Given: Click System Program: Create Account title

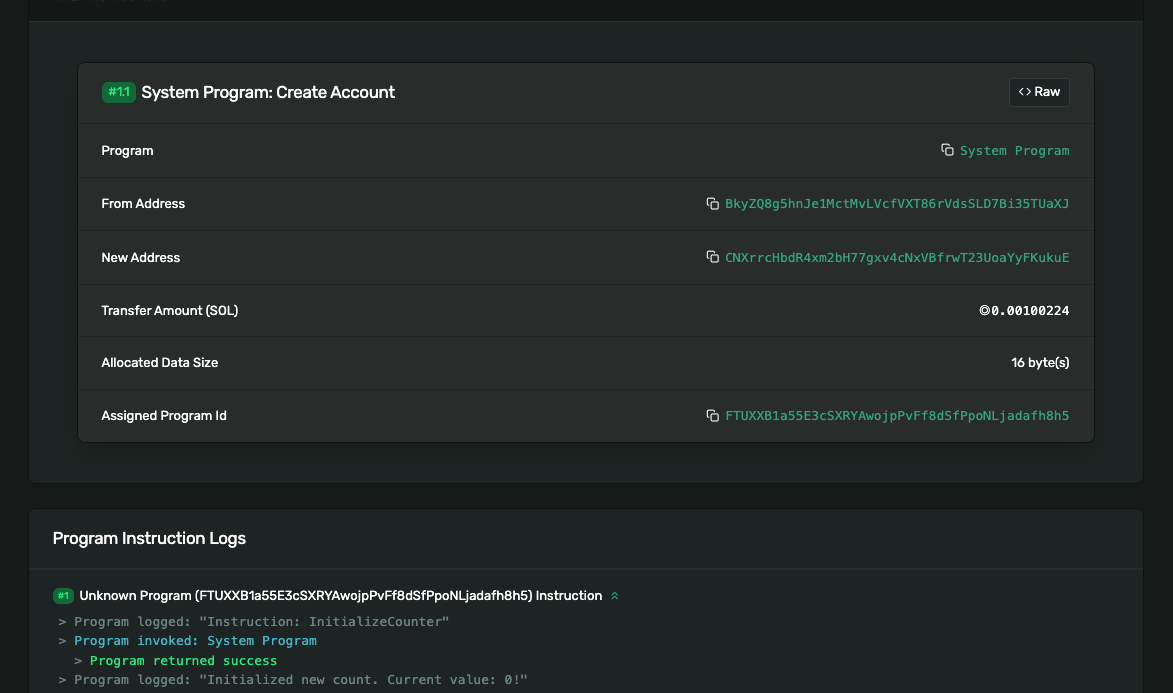Looking at the screenshot, I should (268, 92).
